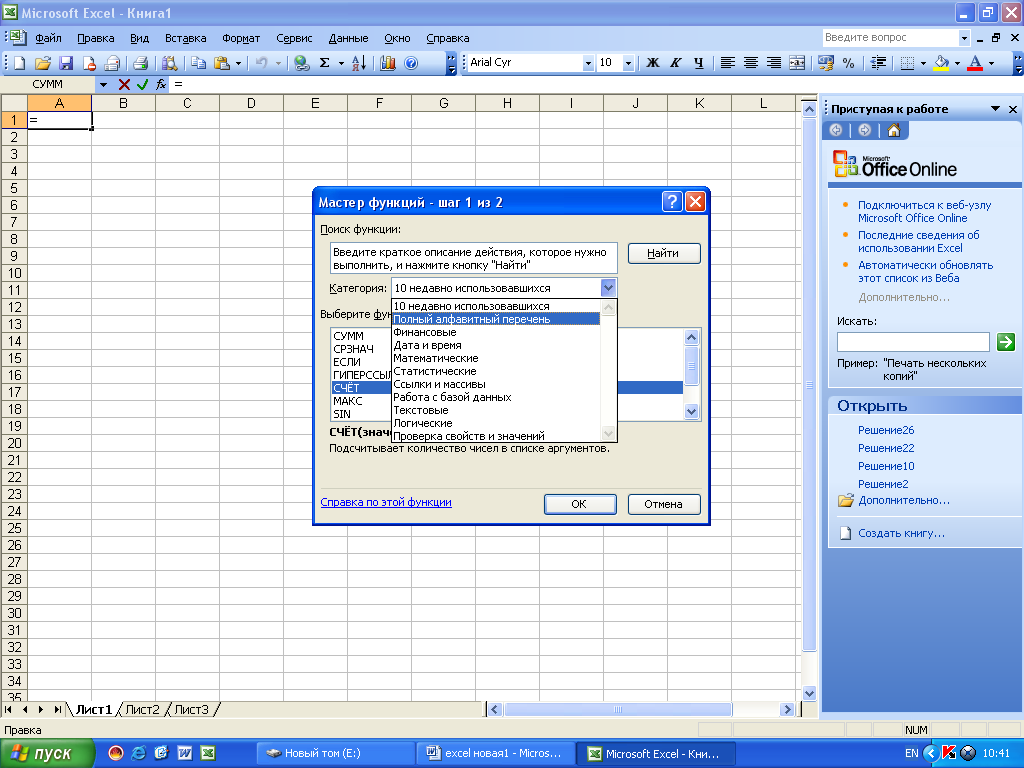Image resolution: width=1024 pixels, height=768 pixels.
Task: Open Print Preview from the toolbar
Action: (169, 63)
